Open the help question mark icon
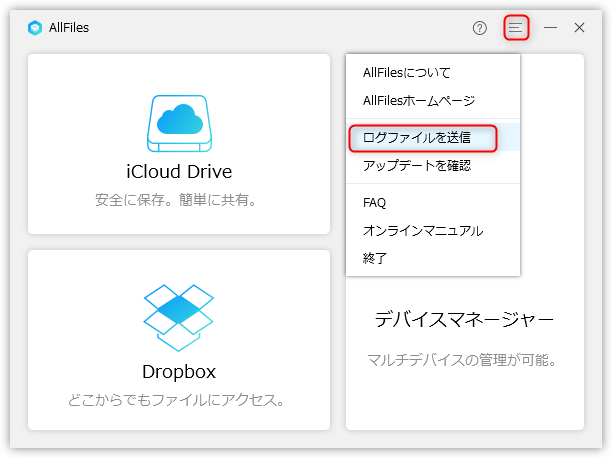This screenshot has height=458, width=612. [x=480, y=28]
